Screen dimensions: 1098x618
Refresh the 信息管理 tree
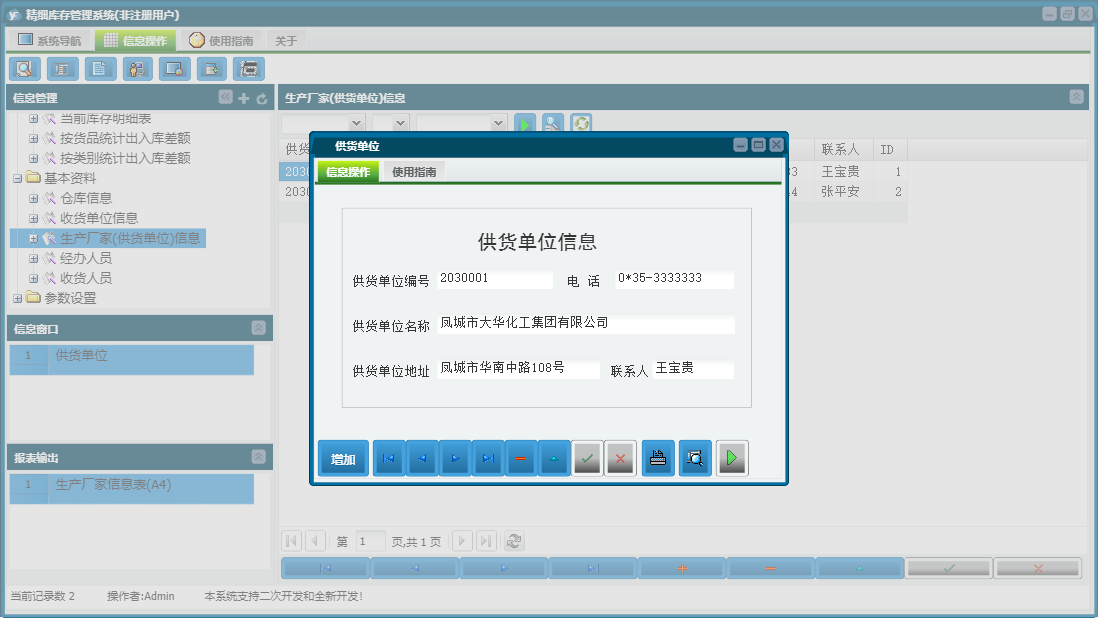pyautogui.click(x=262, y=99)
